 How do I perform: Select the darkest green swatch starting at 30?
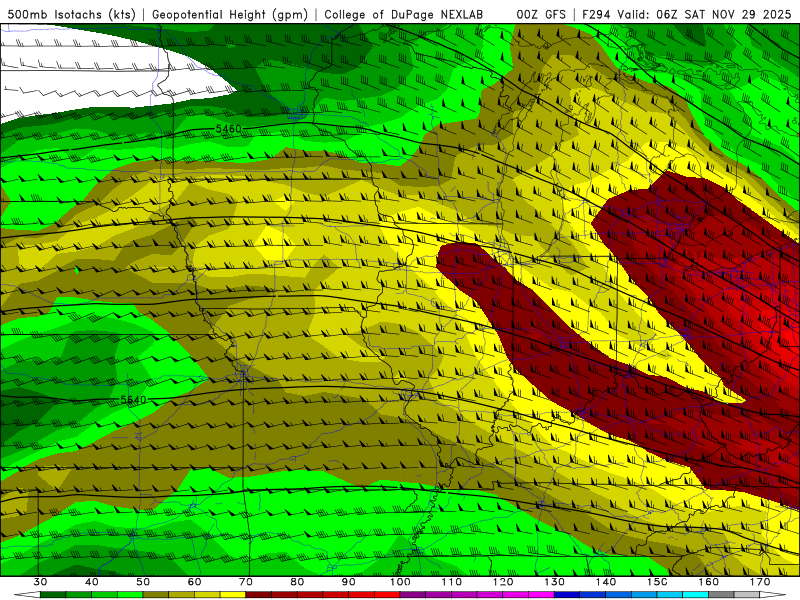(x=53, y=595)
